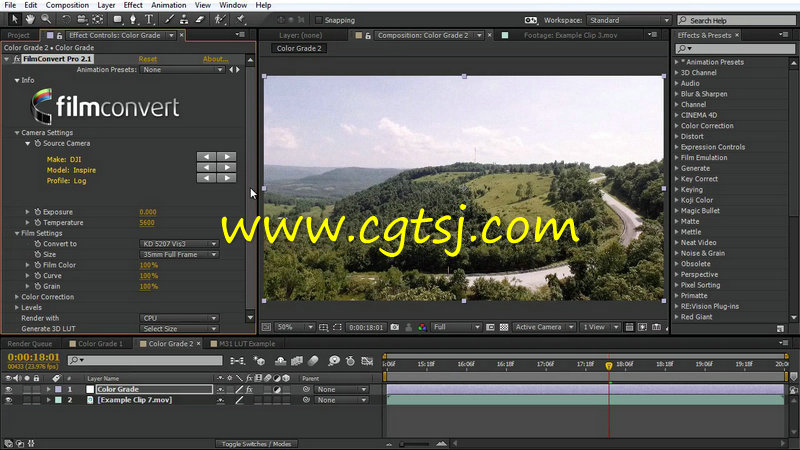The image size is (800, 450).
Task: Hide the Example Clip 7.mov layer
Action: [x=8, y=401]
